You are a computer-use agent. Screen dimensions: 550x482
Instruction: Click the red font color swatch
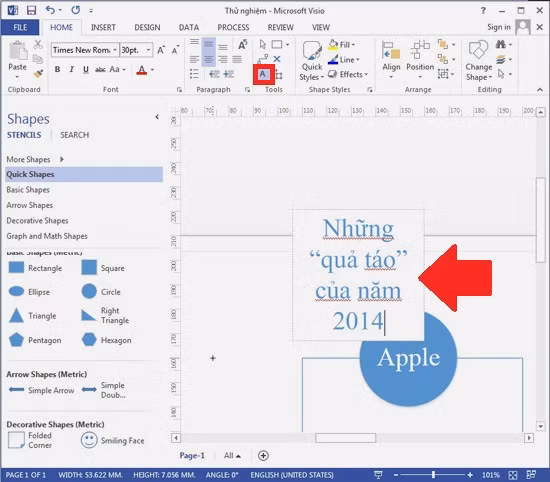click(142, 70)
